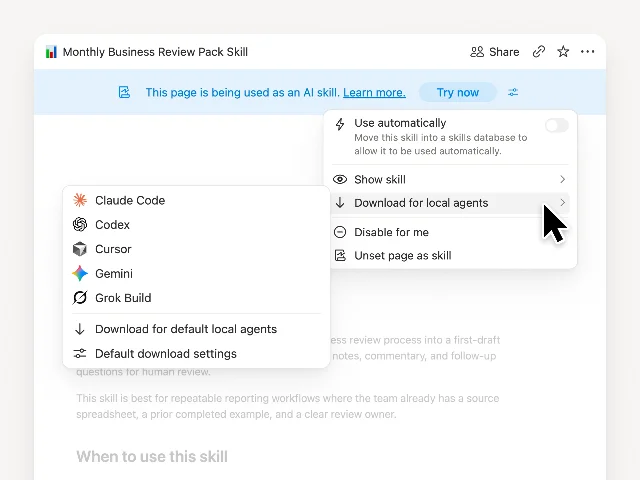Pick Grok Build from the submenu

(196, 298)
